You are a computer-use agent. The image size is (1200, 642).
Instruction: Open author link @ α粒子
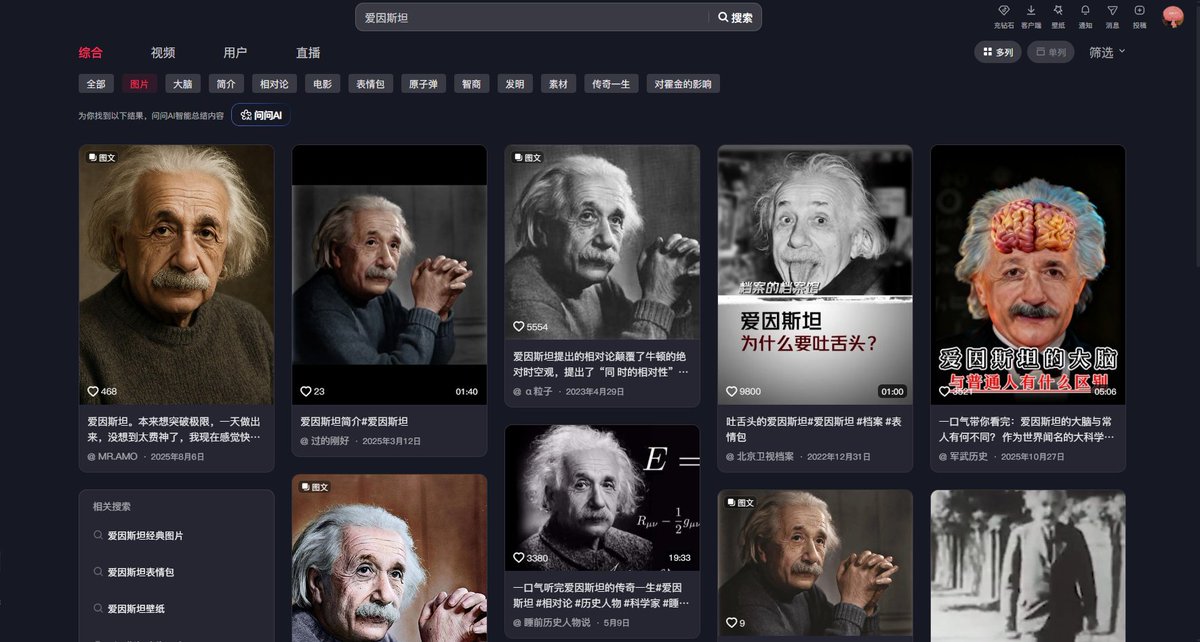pyautogui.click(x=533, y=391)
